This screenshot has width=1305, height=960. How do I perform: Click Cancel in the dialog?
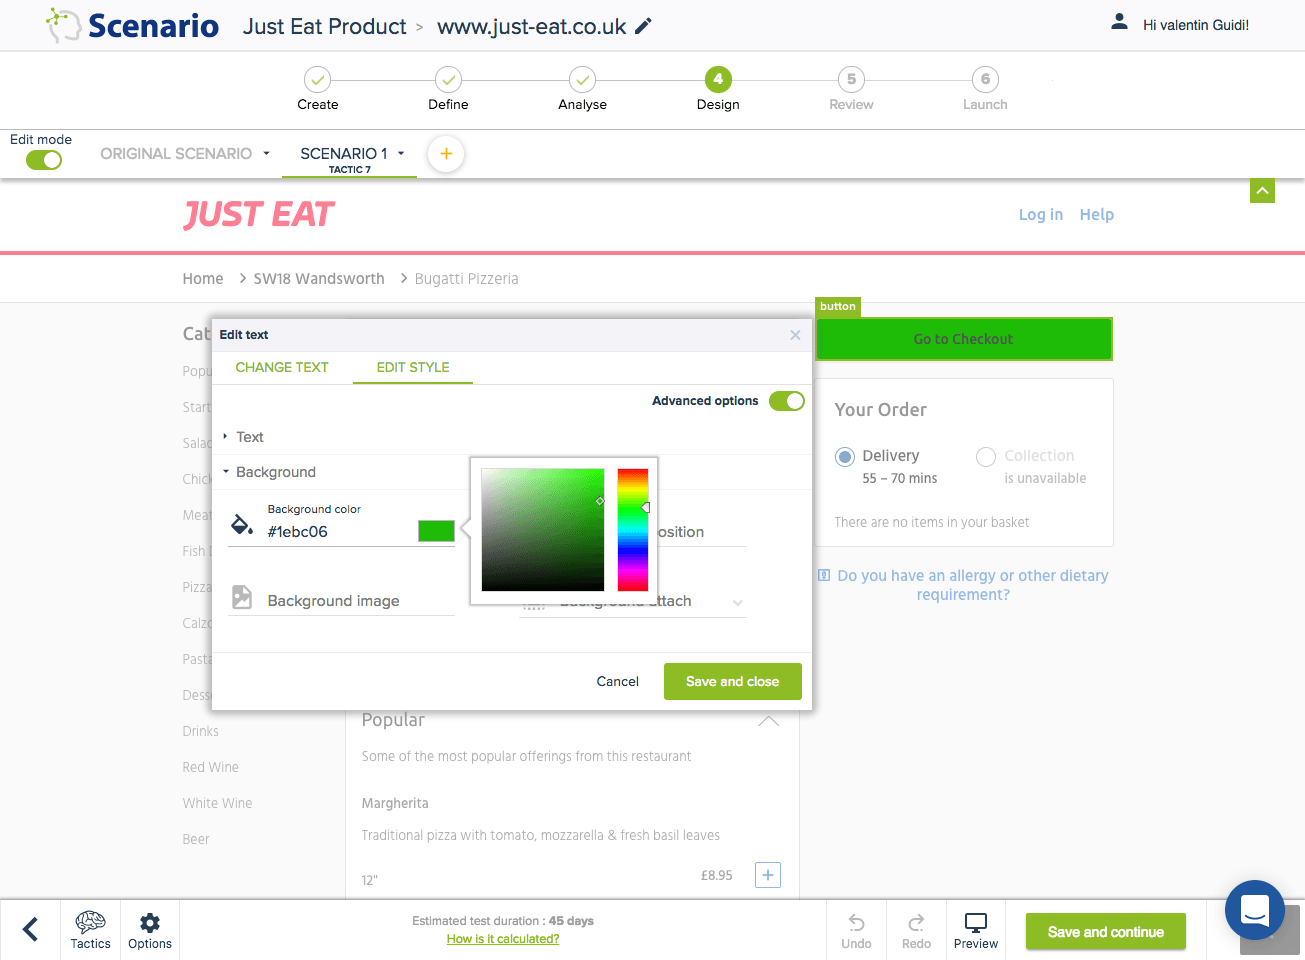pyautogui.click(x=617, y=682)
